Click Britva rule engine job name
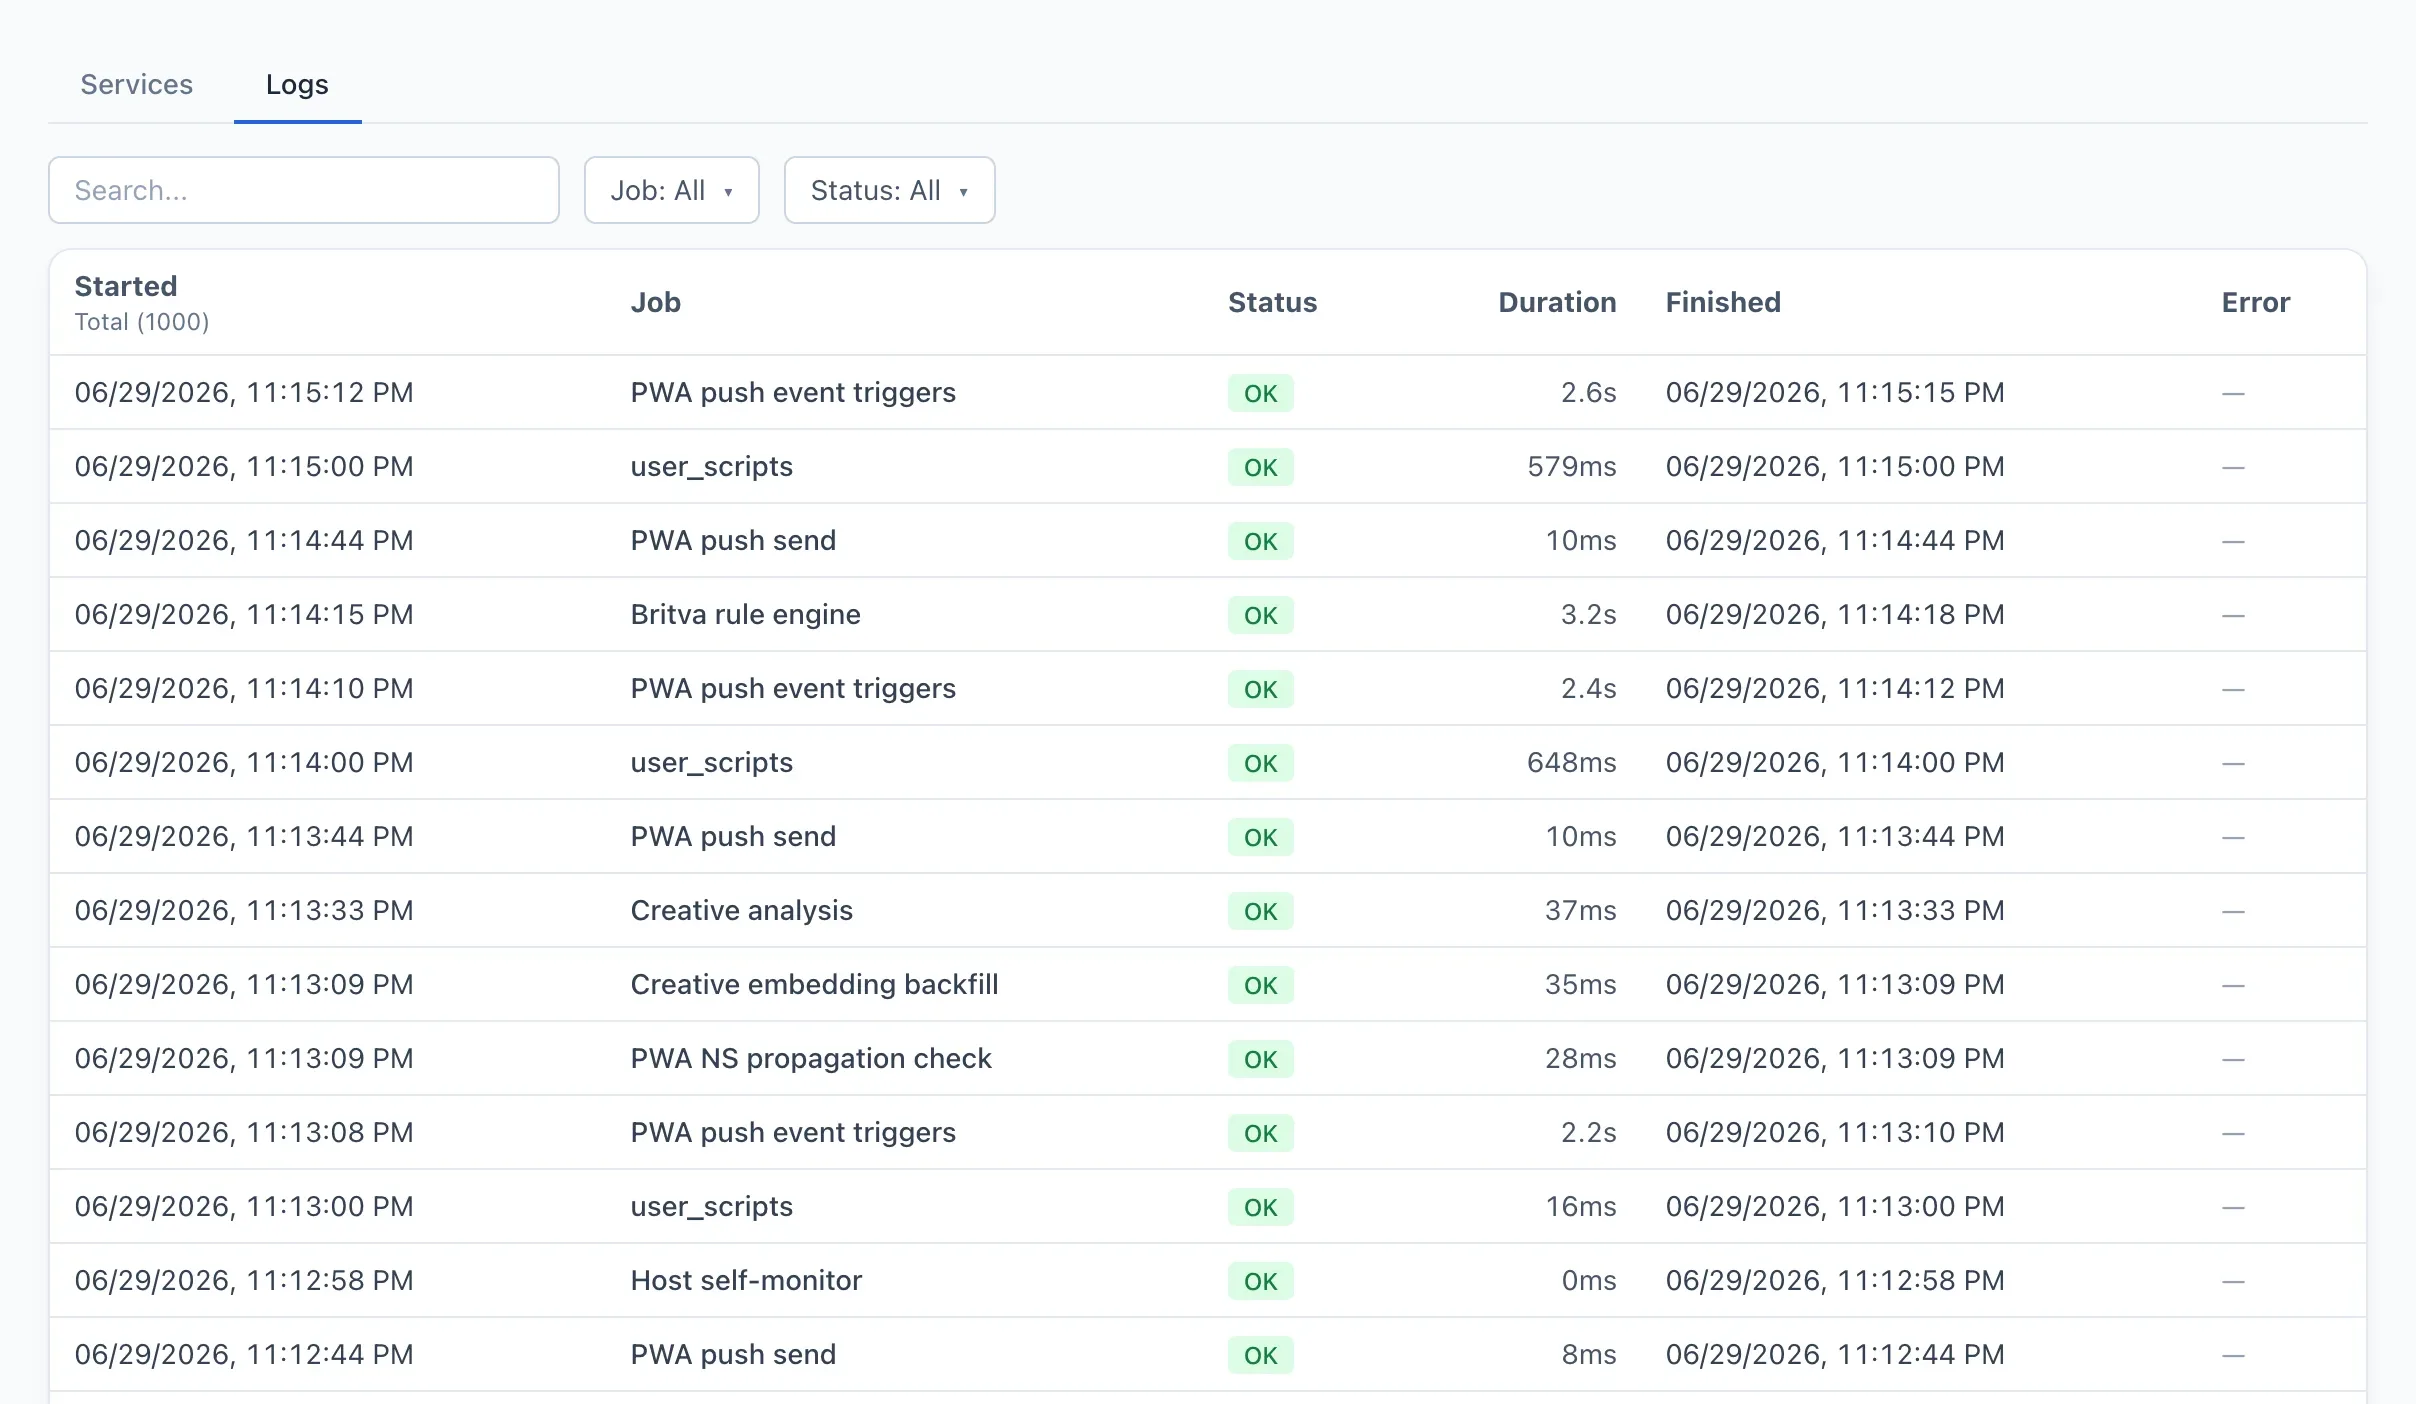Screen dimensions: 2416x1404 coord(745,614)
